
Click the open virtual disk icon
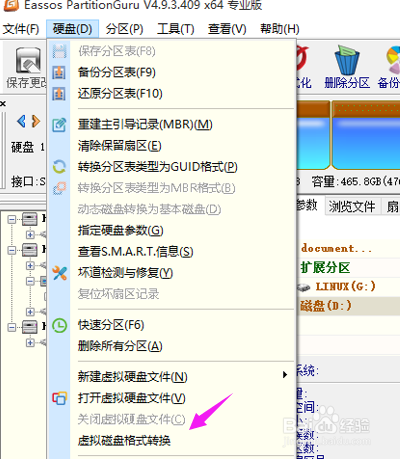point(59,398)
